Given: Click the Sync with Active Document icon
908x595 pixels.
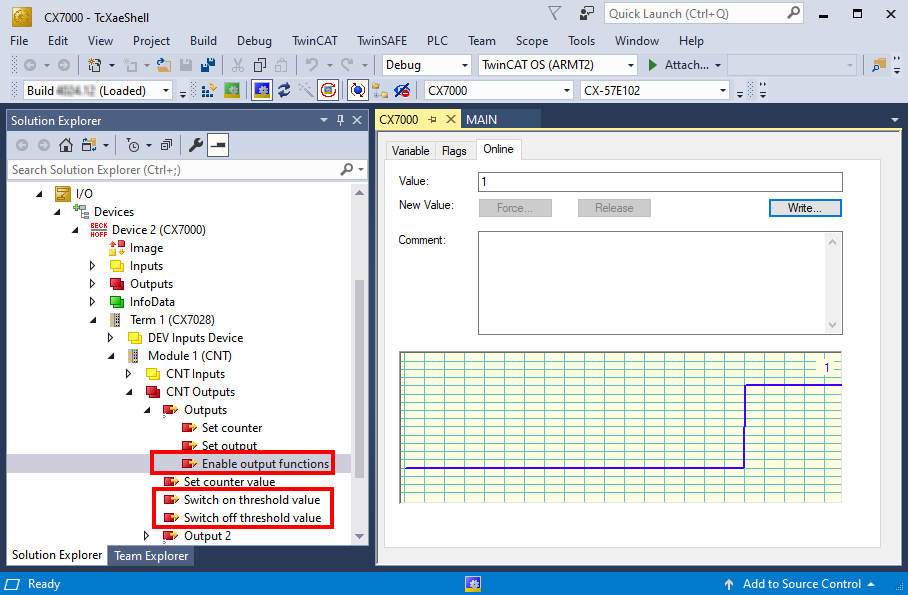Looking at the screenshot, I should point(89,145).
